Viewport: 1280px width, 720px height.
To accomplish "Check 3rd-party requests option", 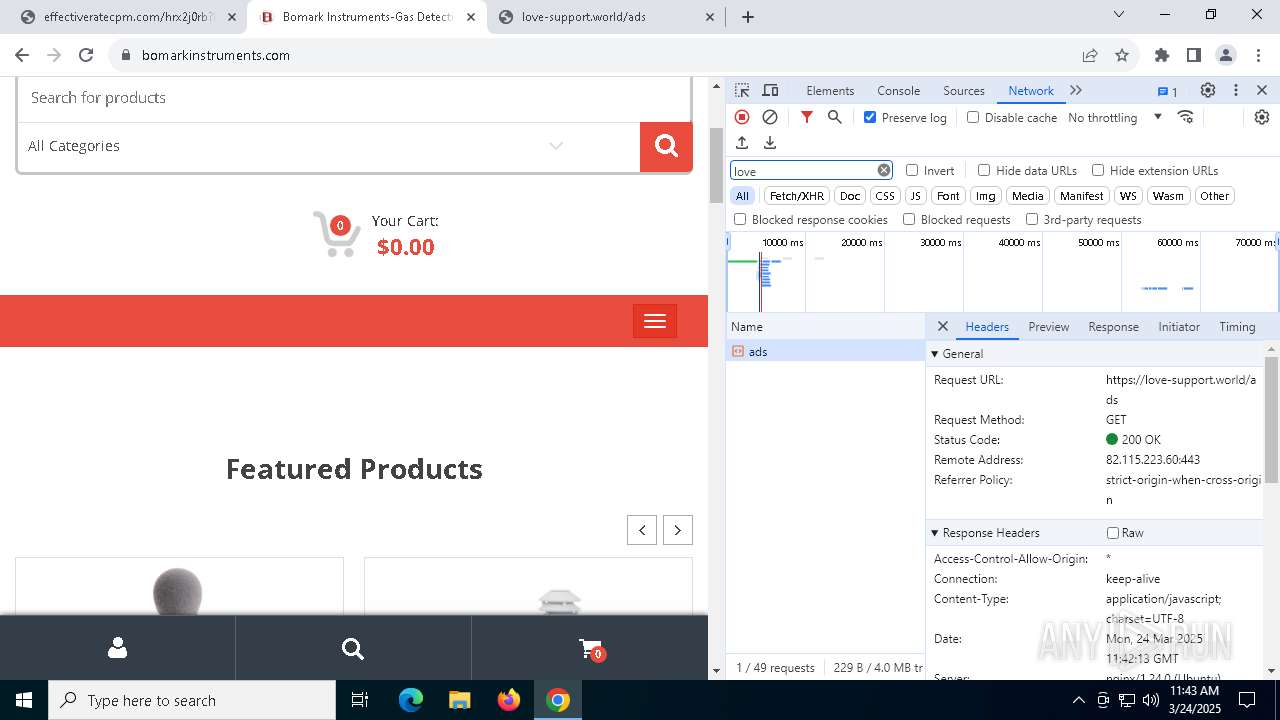I will [x=1032, y=219].
